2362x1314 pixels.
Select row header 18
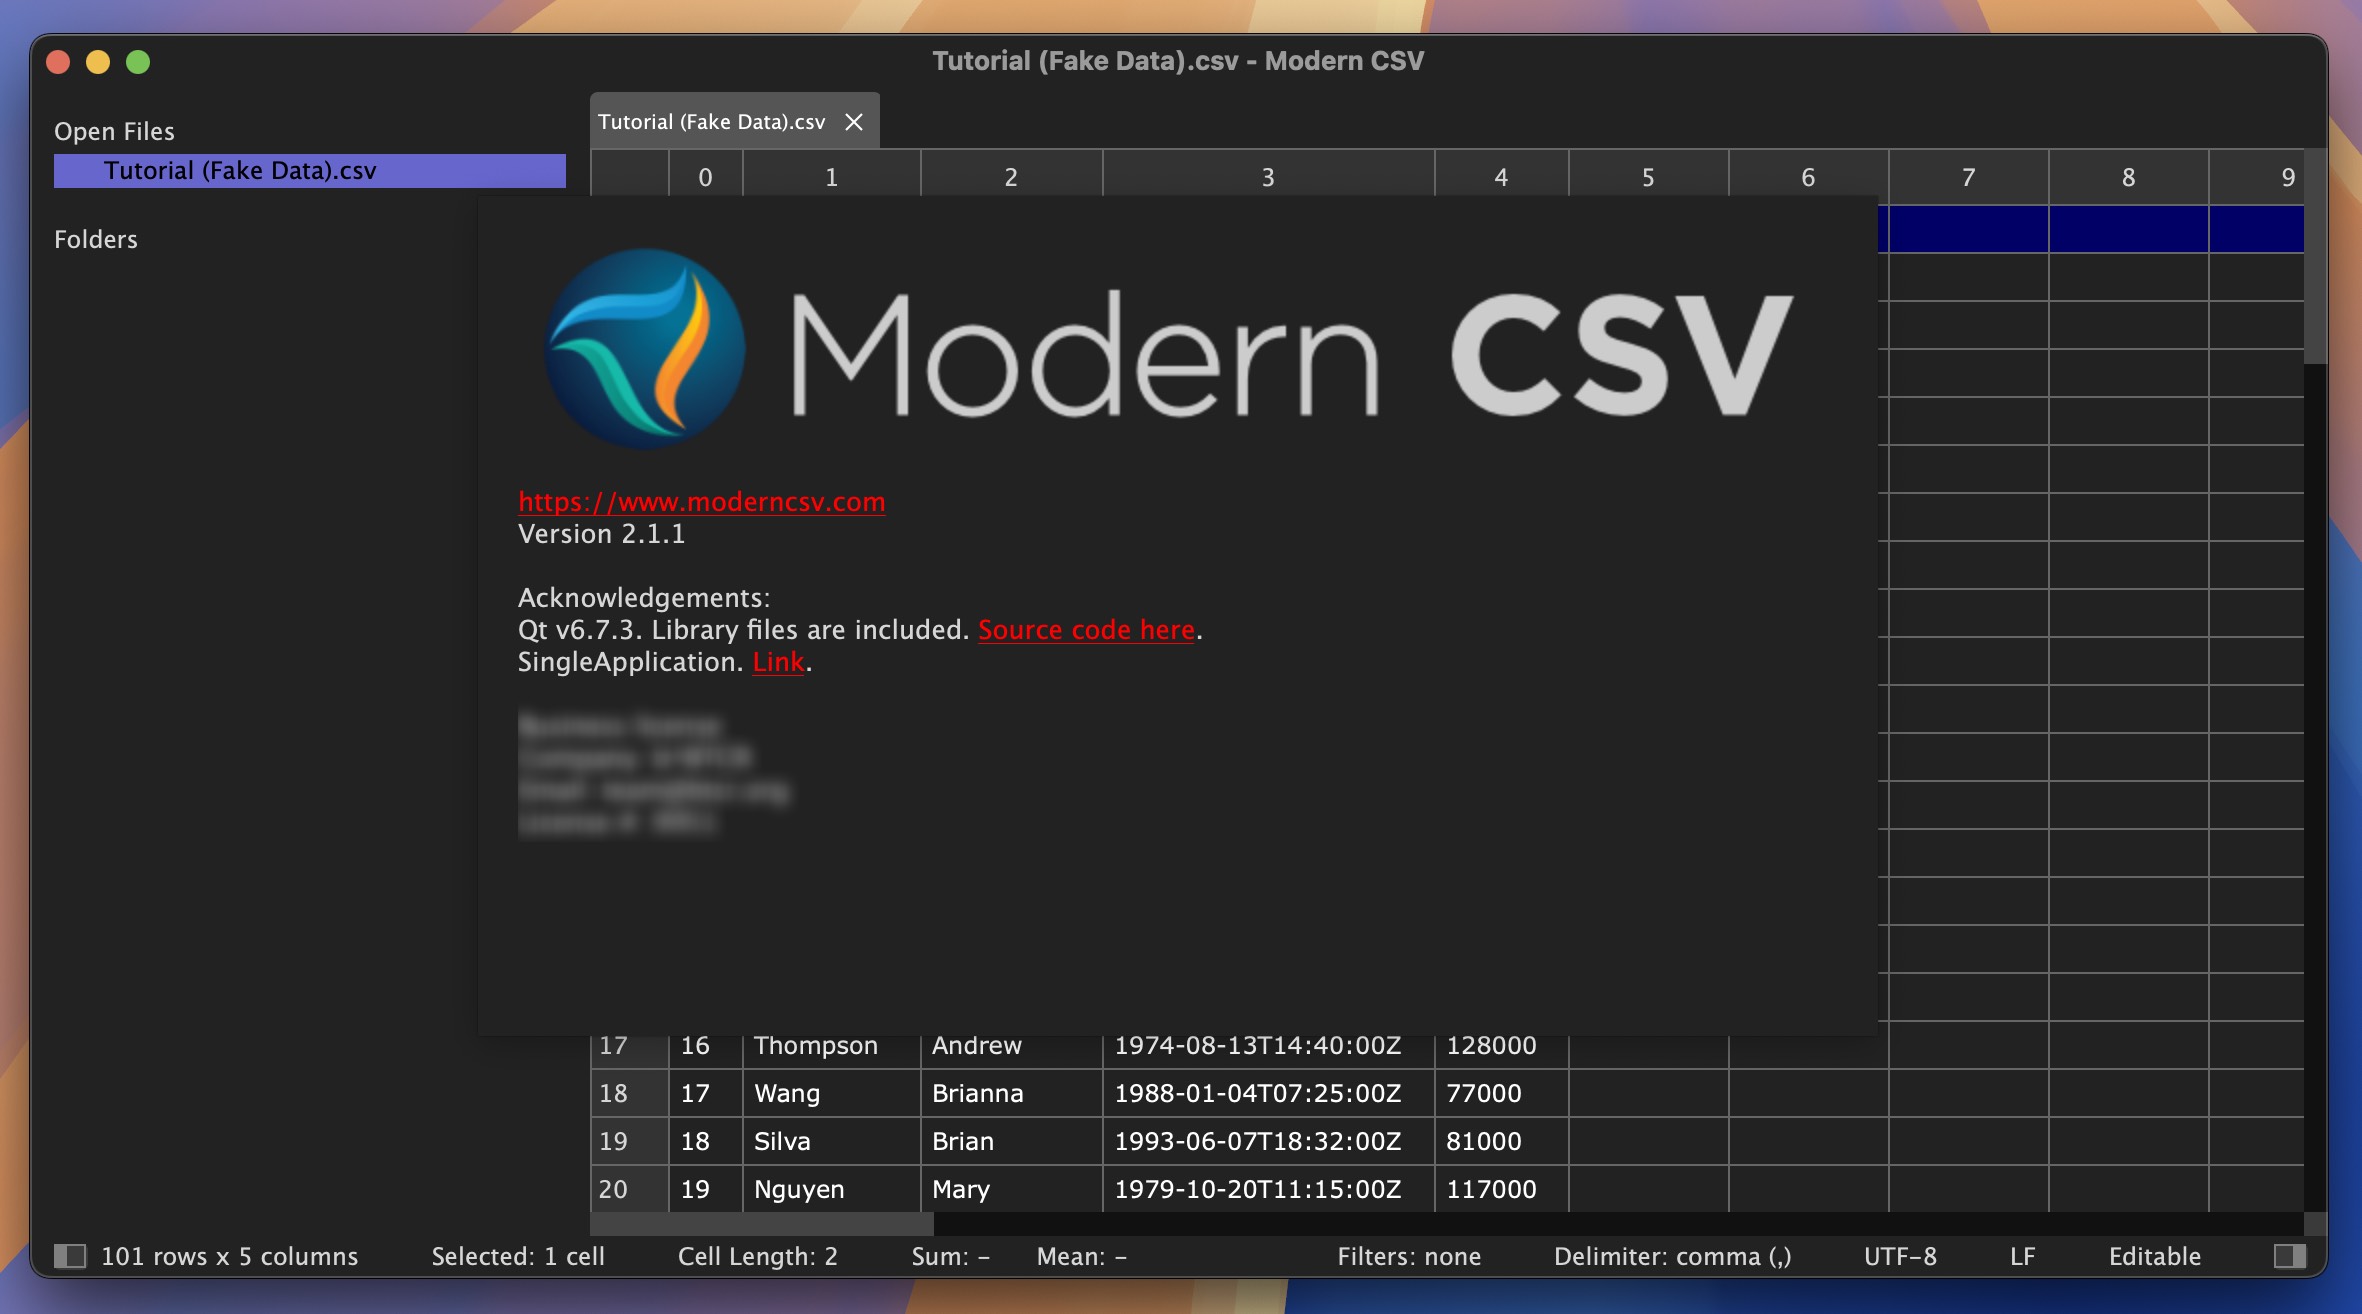629,1093
